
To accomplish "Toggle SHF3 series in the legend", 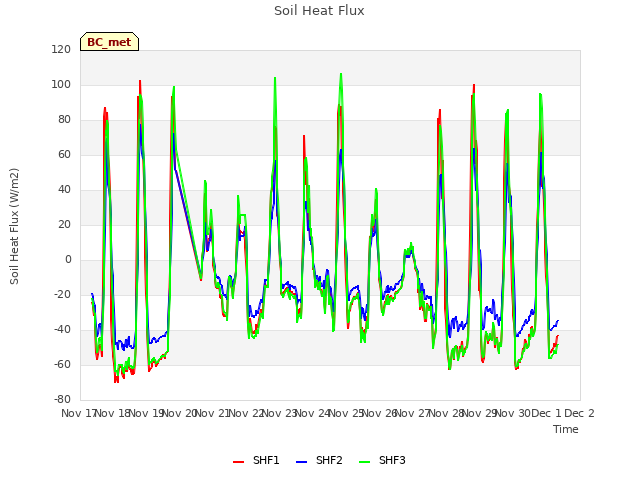I will point(382,460).
